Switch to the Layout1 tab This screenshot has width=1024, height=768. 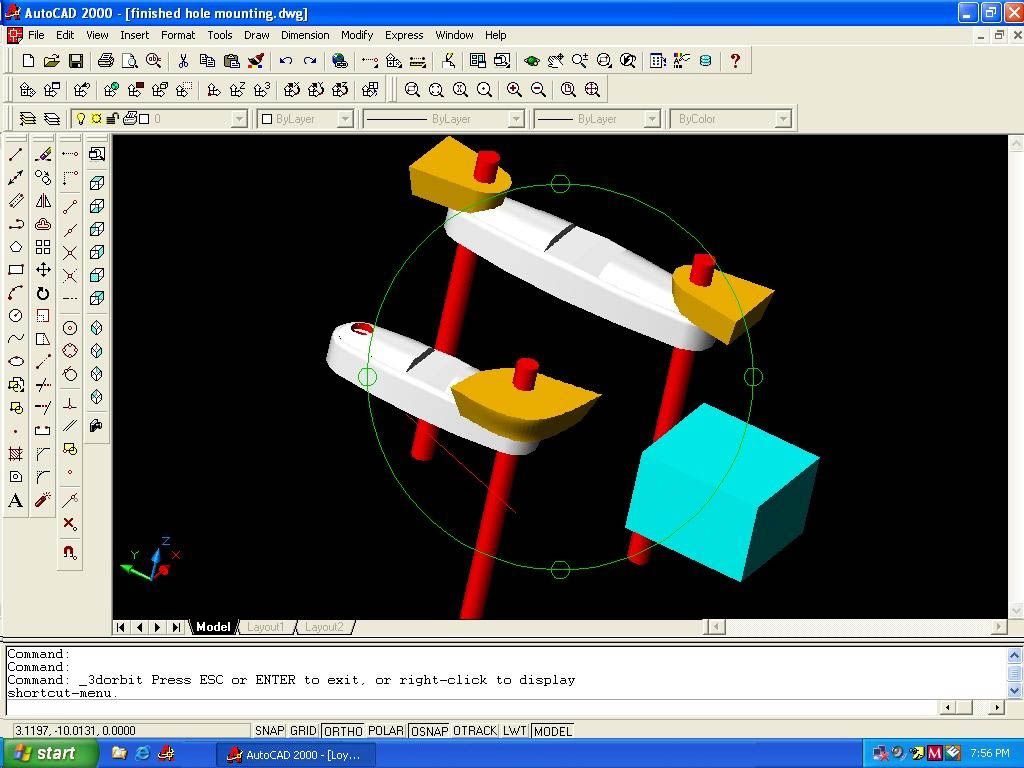266,627
